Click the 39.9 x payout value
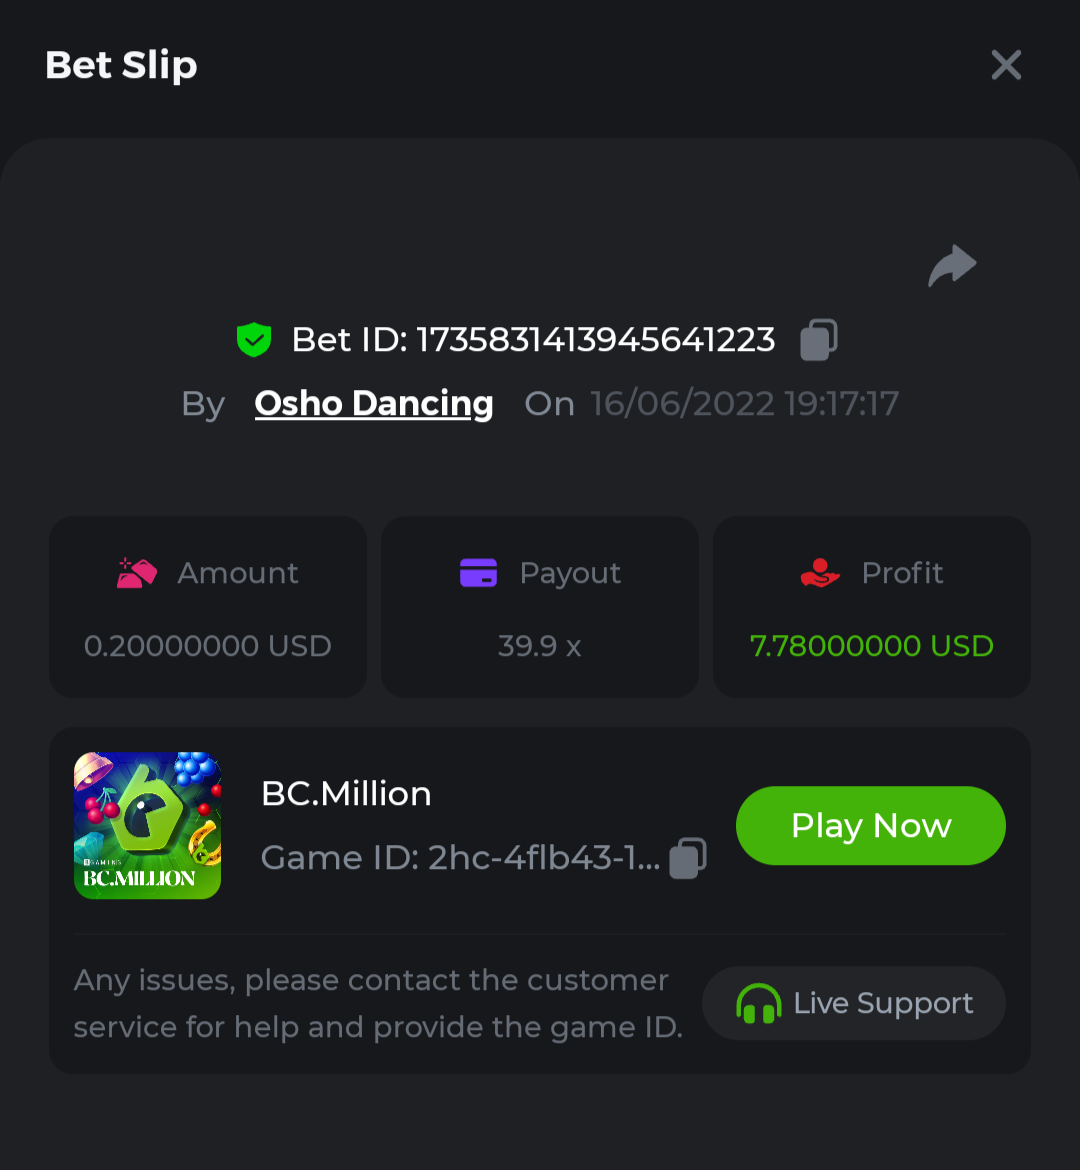Screen dimensions: 1080x1170 click(x=540, y=646)
